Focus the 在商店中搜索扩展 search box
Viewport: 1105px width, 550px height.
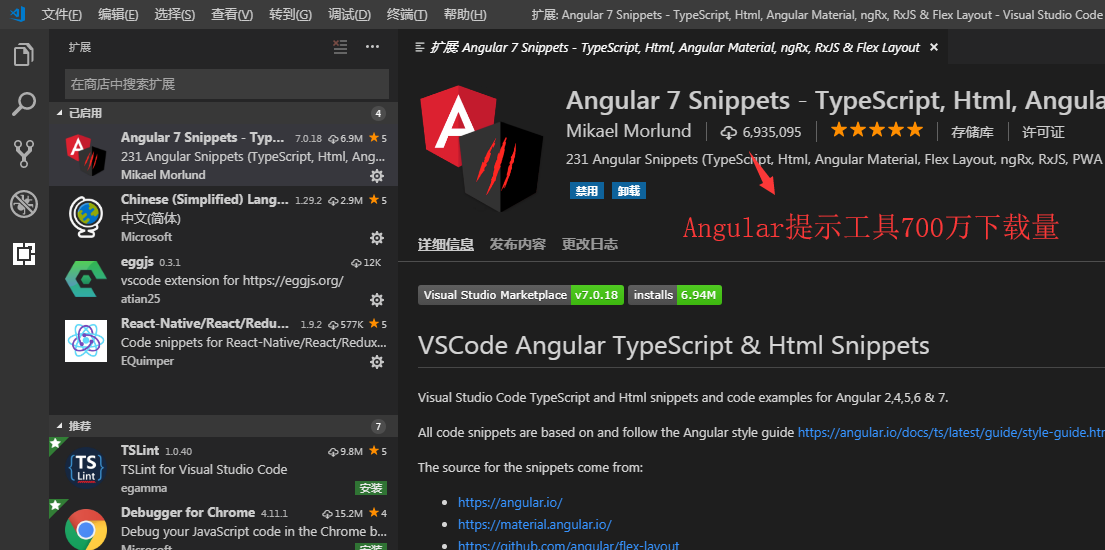227,84
